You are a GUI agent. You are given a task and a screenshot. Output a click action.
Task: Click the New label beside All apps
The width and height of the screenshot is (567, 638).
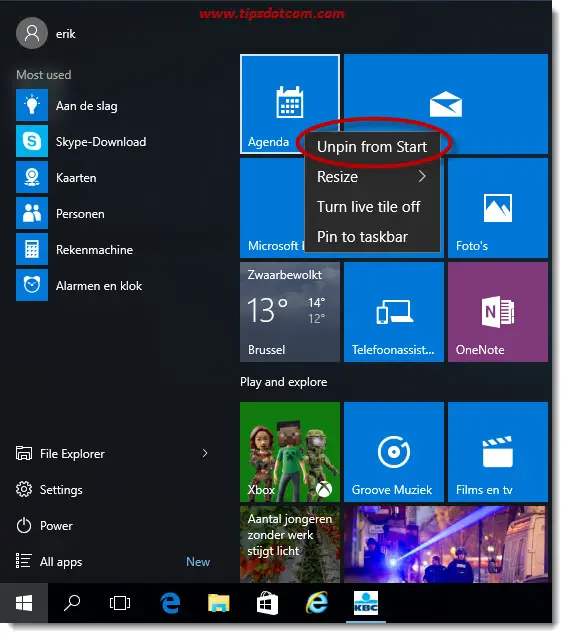coord(198,562)
